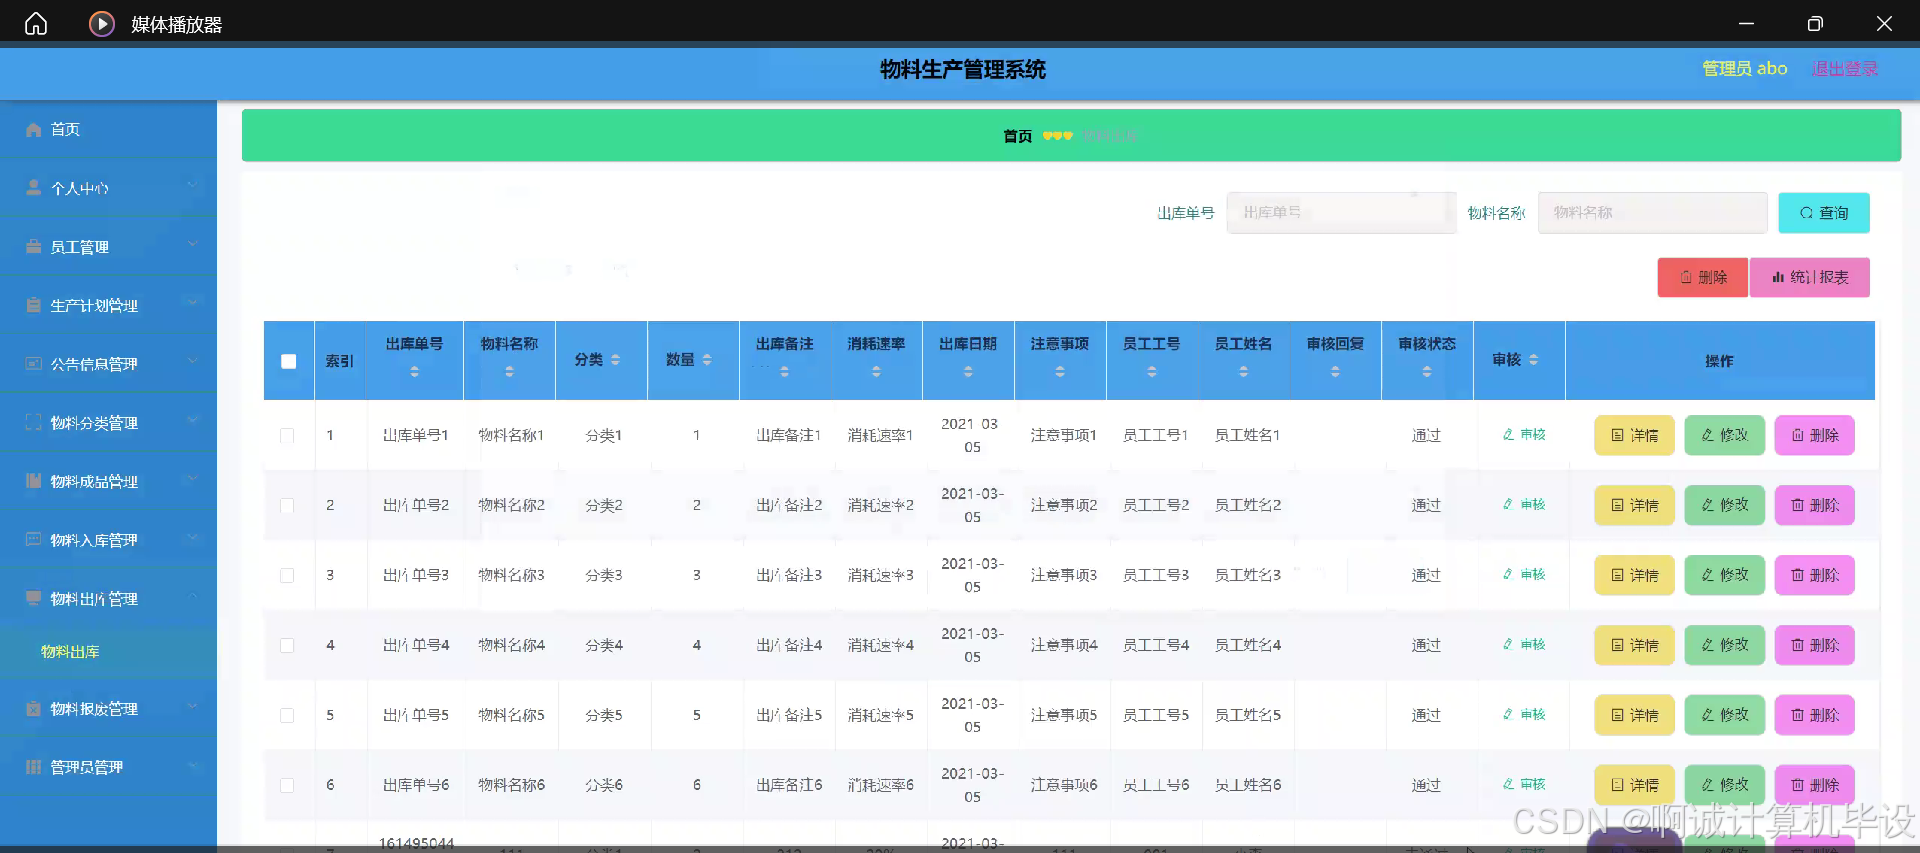The width and height of the screenshot is (1920, 853).
Task: Click 审核 action in row 5
Action: point(1524,715)
